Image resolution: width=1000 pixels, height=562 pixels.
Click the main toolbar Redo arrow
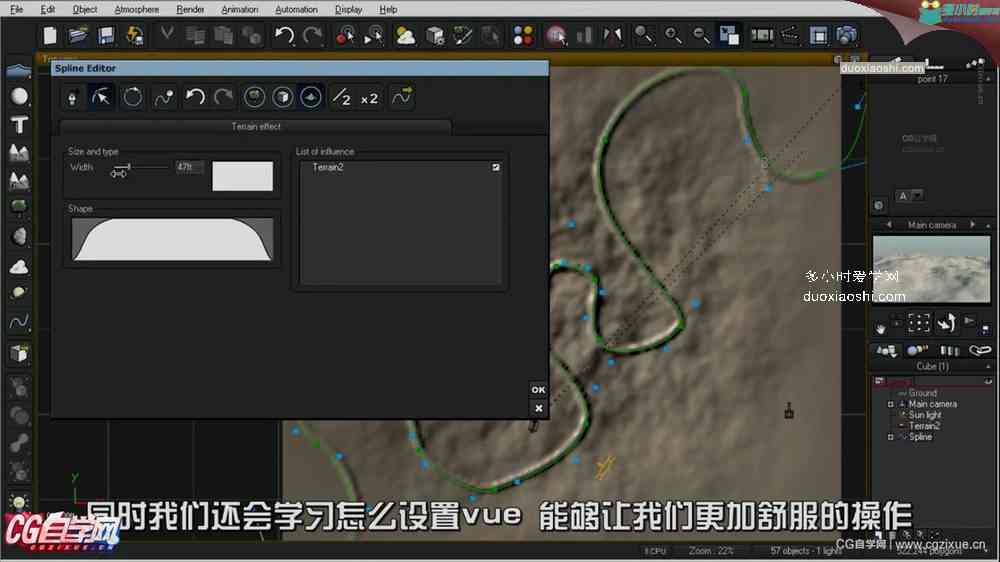point(312,36)
